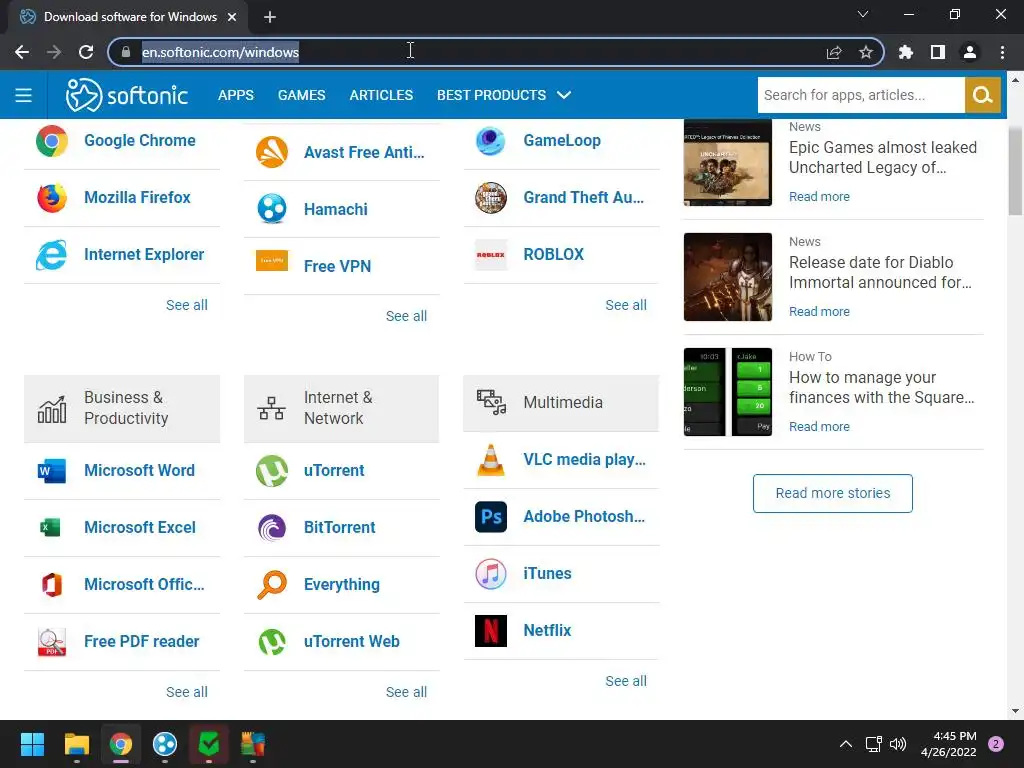This screenshot has height=768, width=1024.
Task: Open the Business & Productivity category
Action: (x=122, y=409)
